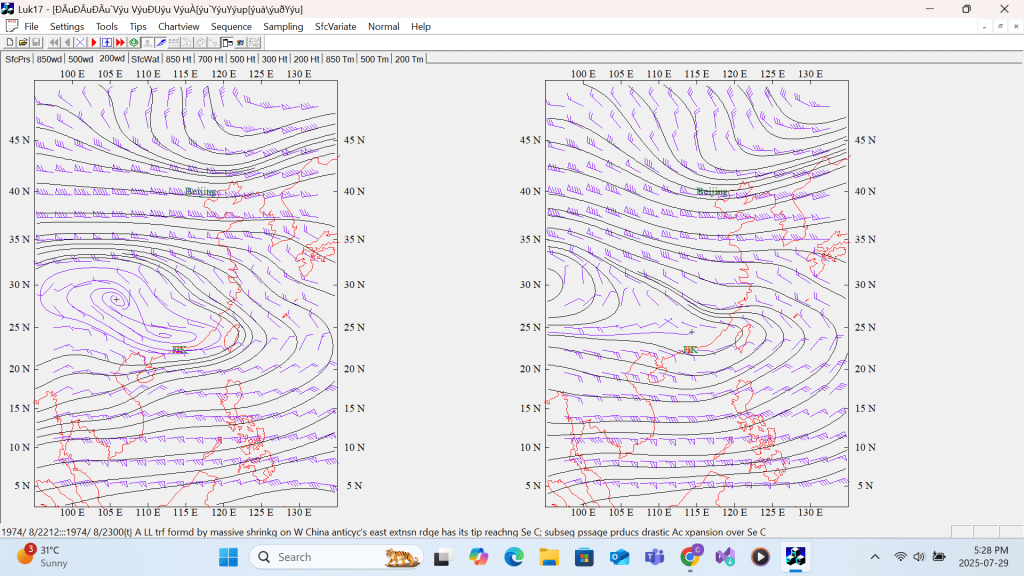Click the New document toolbar icon
Screen dimensions: 1024x576
(x=10, y=43)
